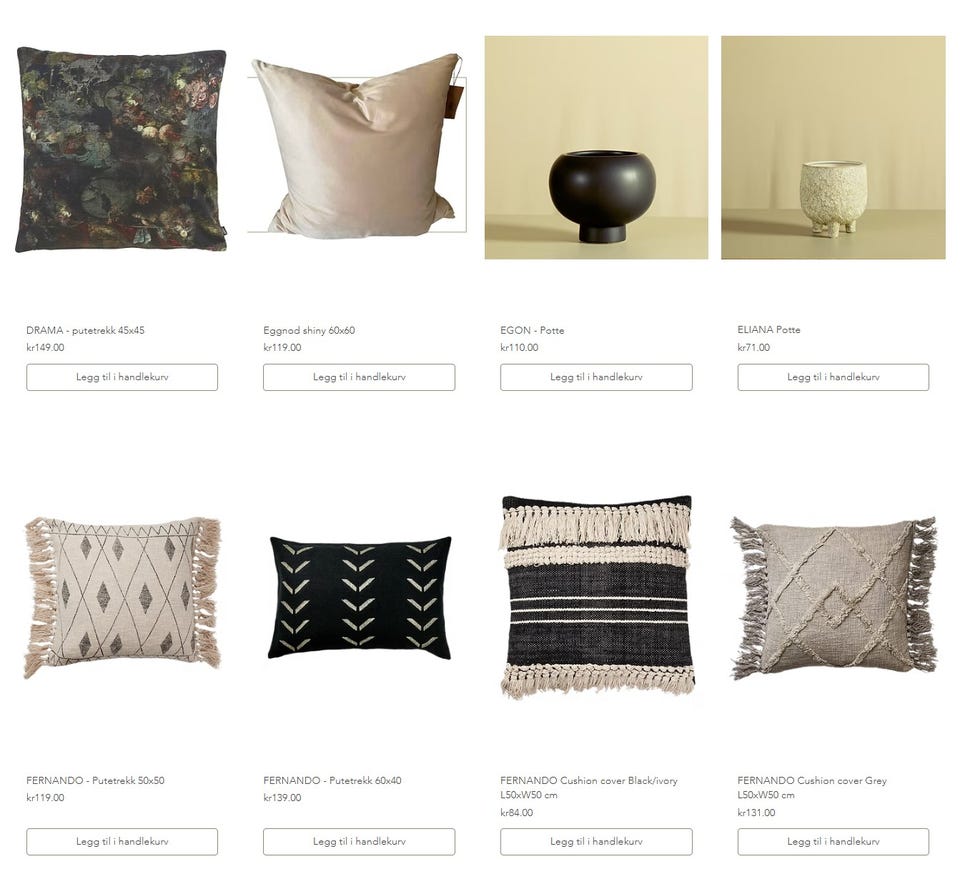The image size is (960, 869).
Task: Open the black arrow-pattern FERNANDO 60x40 image
Action: [359, 598]
